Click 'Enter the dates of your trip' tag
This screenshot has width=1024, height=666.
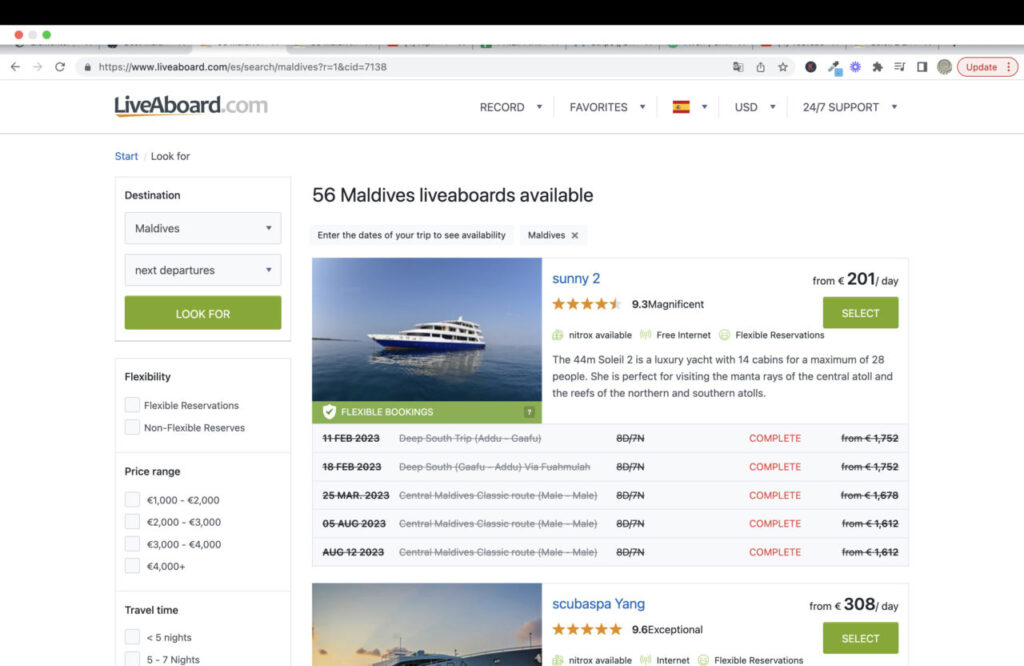click(411, 235)
